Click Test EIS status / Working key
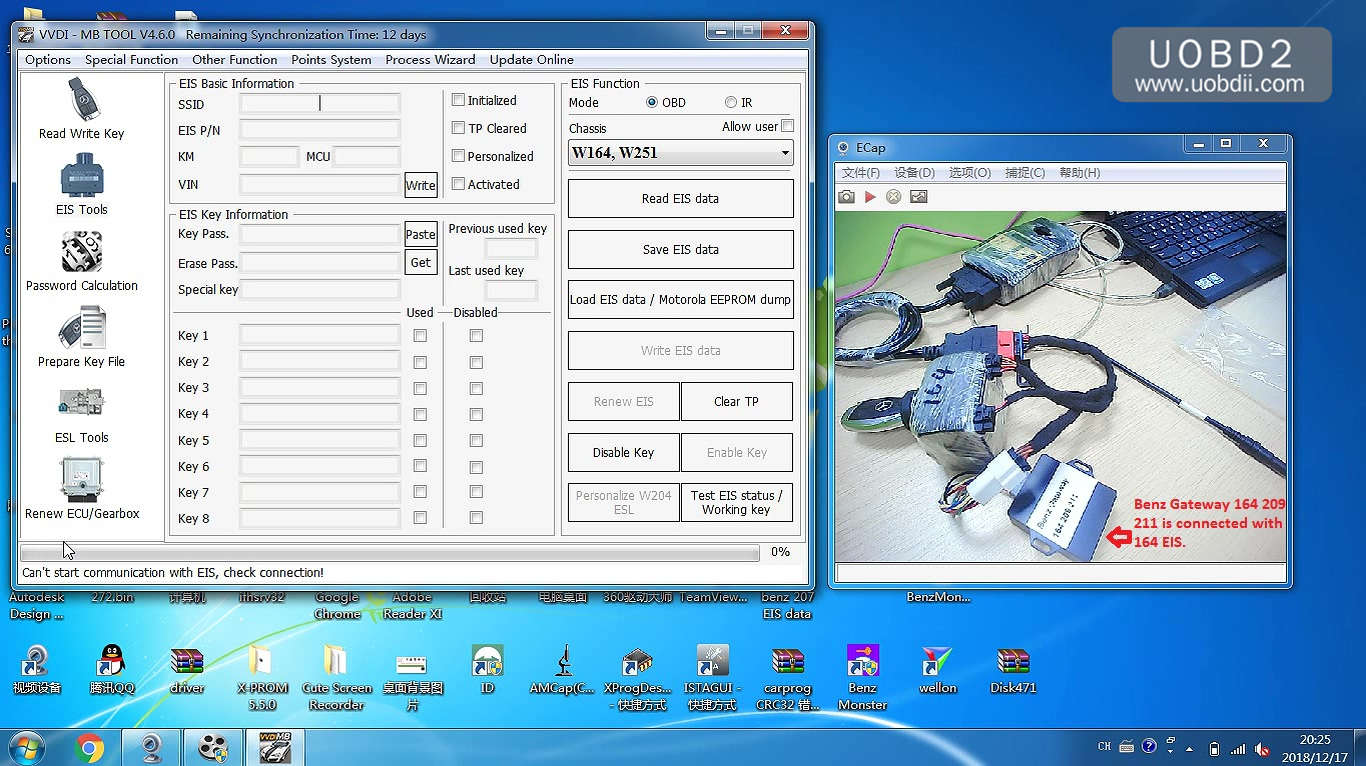The width and height of the screenshot is (1366, 766). point(736,502)
